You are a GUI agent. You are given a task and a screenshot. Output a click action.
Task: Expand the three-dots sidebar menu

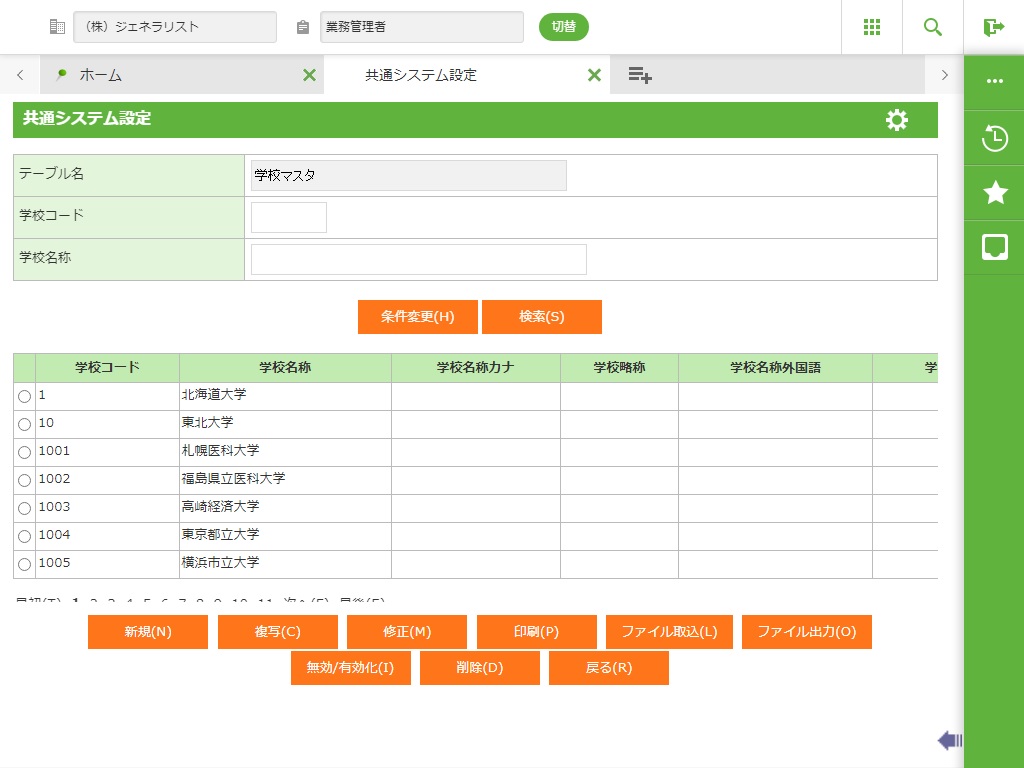(995, 81)
